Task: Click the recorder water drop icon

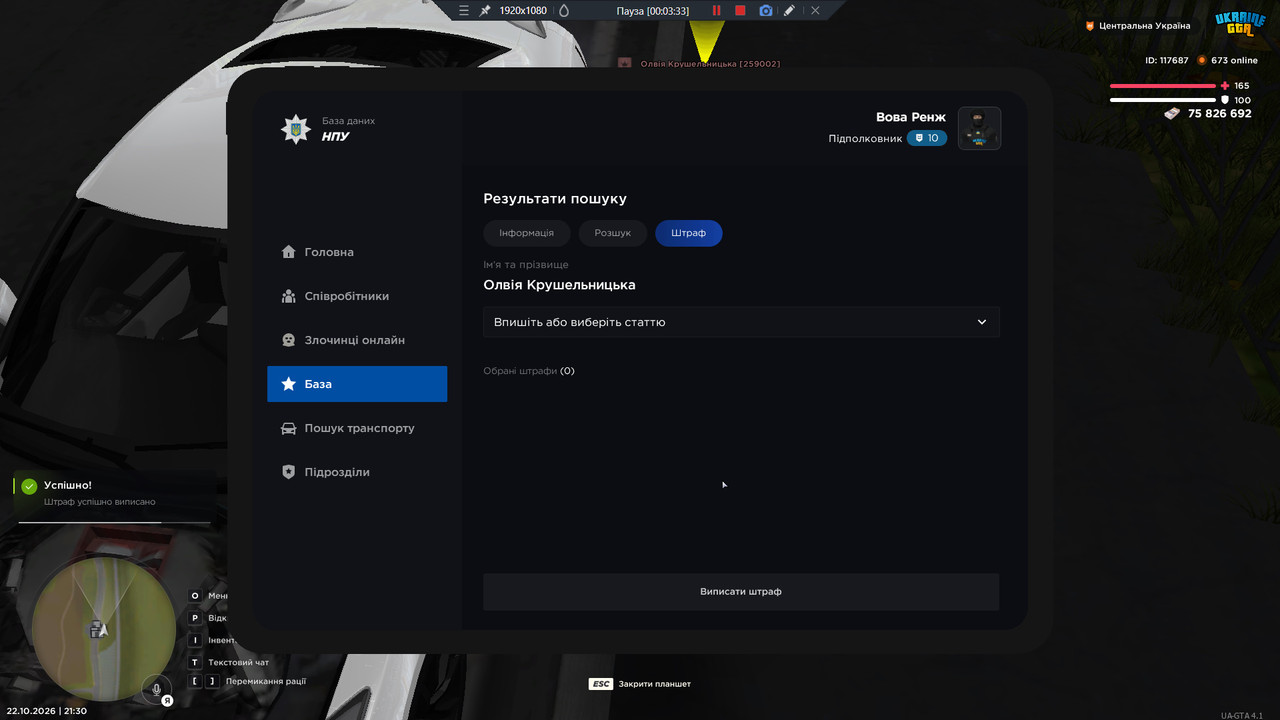Action: 564,10
